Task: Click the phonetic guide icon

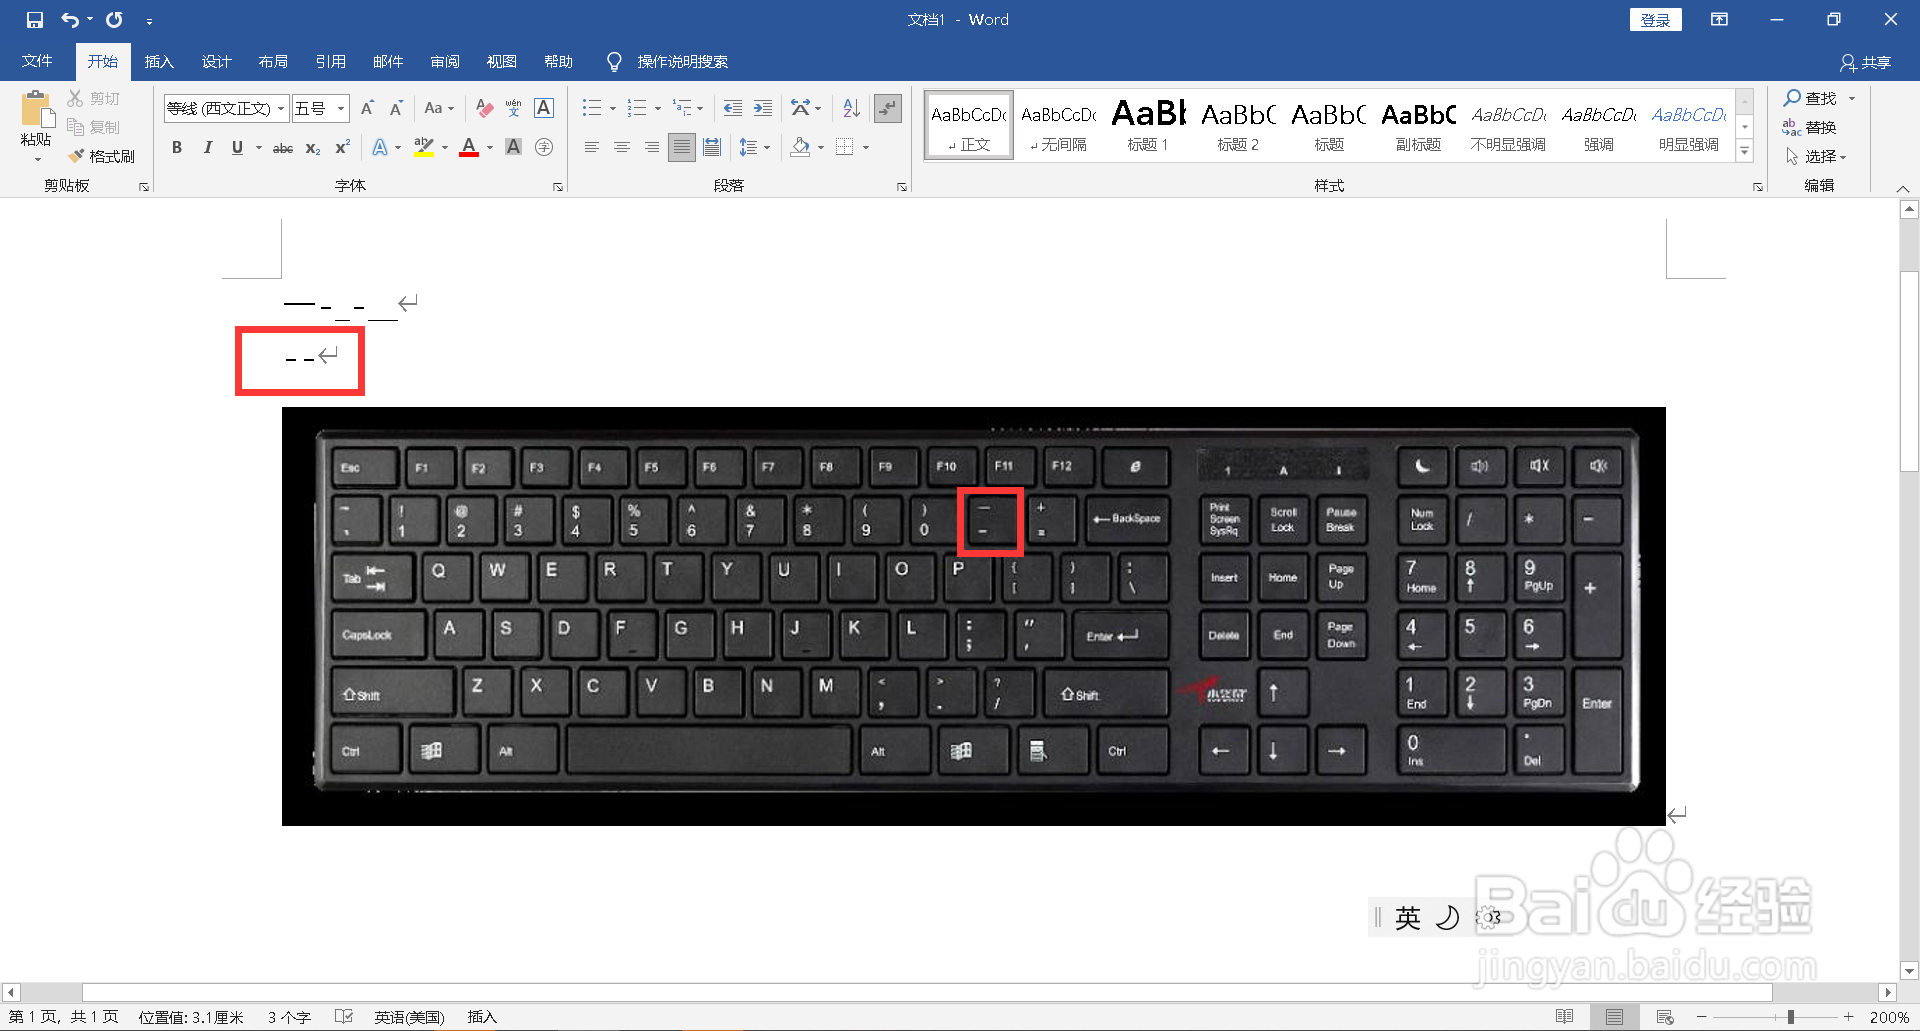Action: point(514,108)
